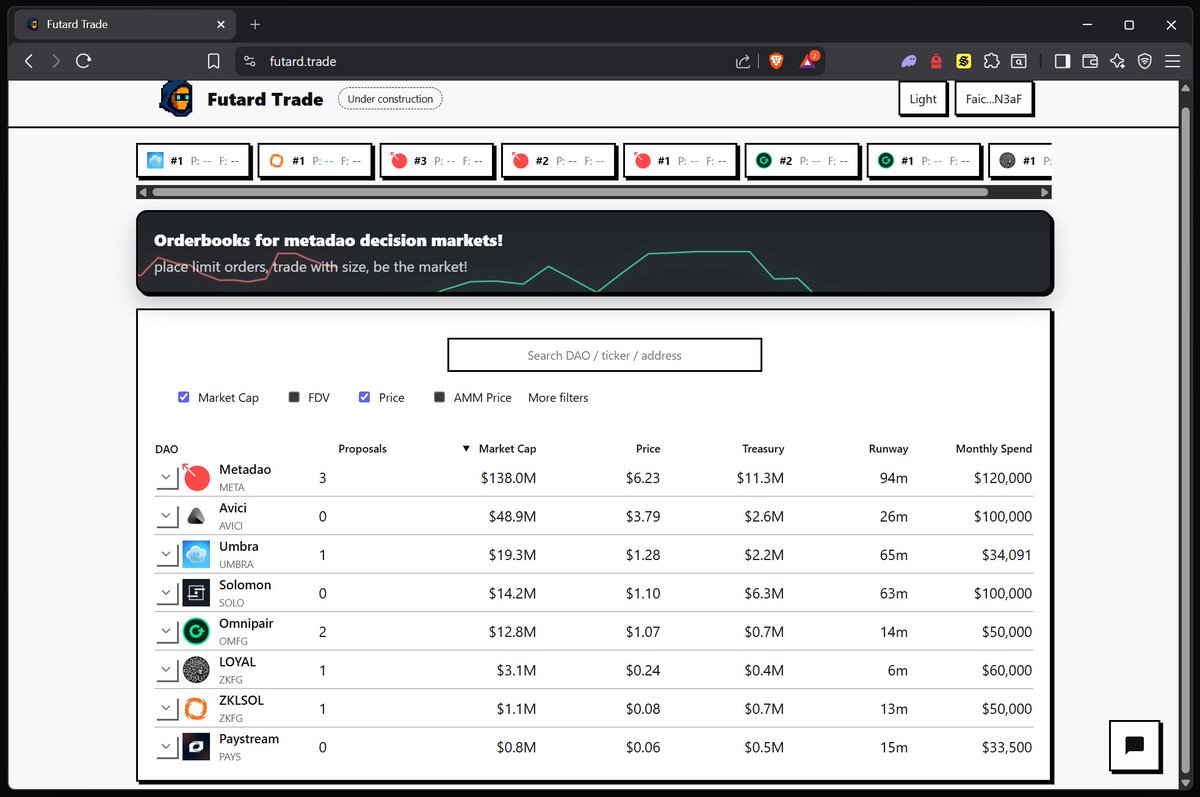Open the Metadao #3 proposal card
The height and width of the screenshot is (797, 1200).
tap(437, 160)
